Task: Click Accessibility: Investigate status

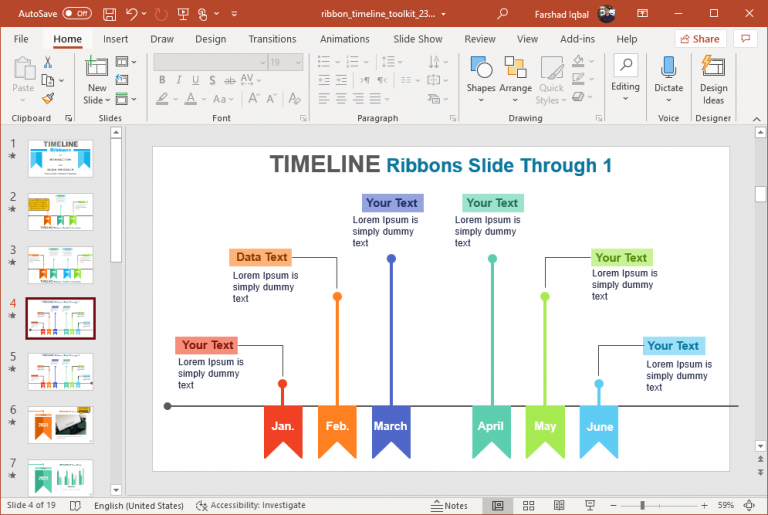Action: coord(250,505)
